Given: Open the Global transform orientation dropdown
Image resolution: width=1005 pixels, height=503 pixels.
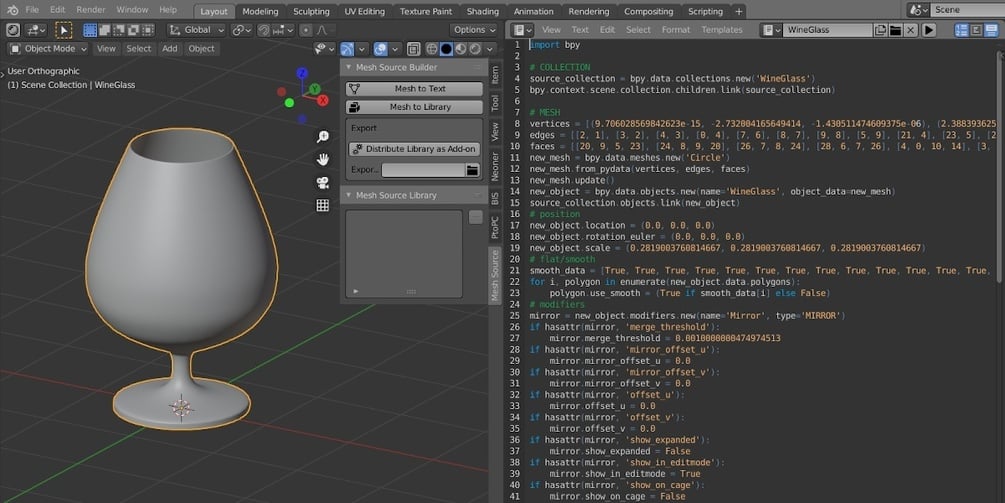Looking at the screenshot, I should tap(197, 30).
